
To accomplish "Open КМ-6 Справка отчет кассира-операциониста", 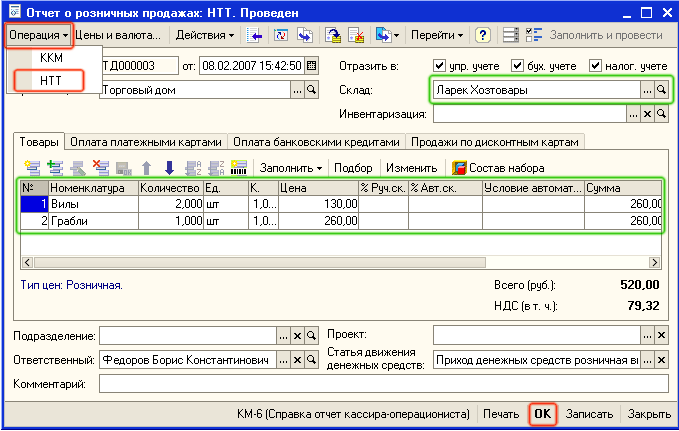I will click(x=353, y=414).
